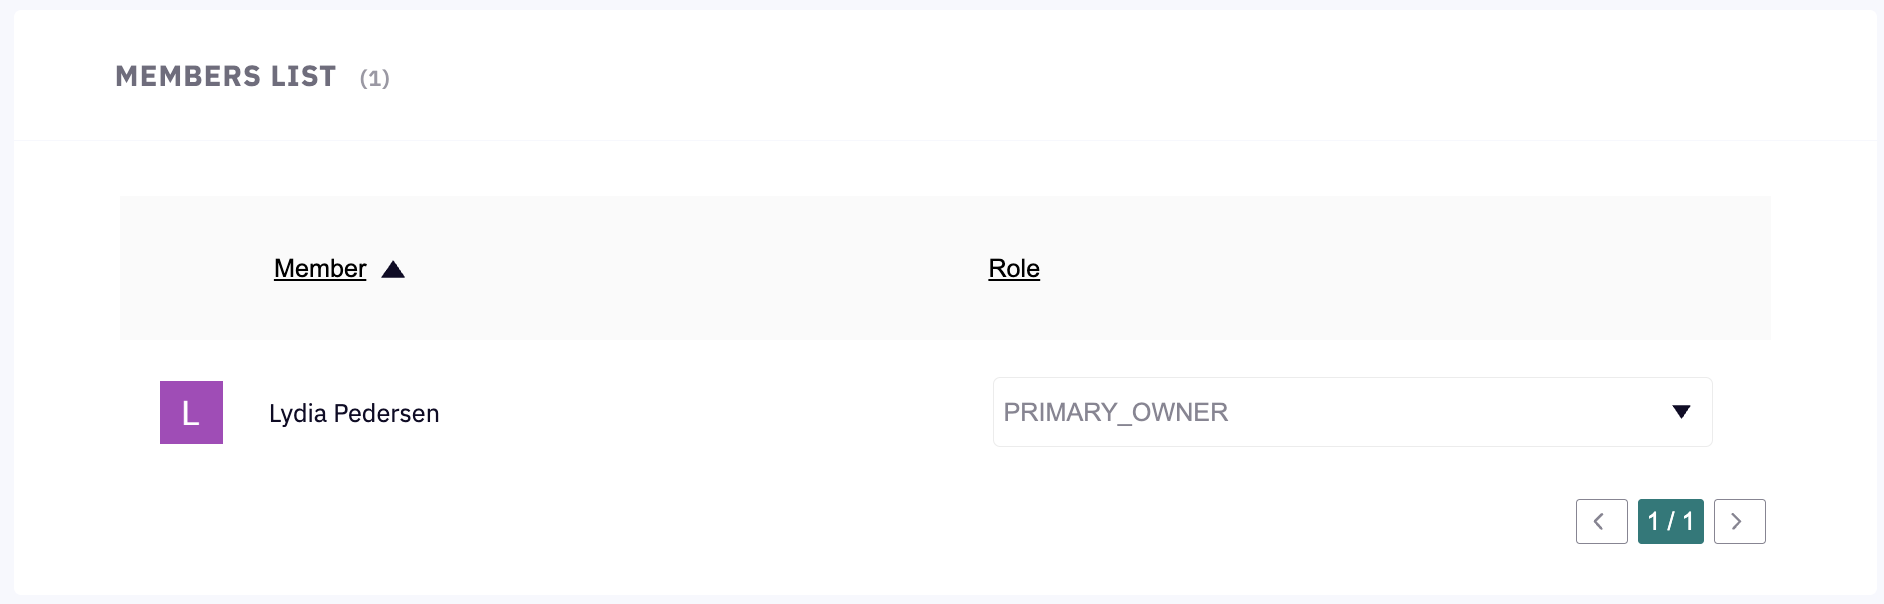Select the green page indicator in pagination
This screenshot has height=604, width=1884.
[x=1670, y=521]
